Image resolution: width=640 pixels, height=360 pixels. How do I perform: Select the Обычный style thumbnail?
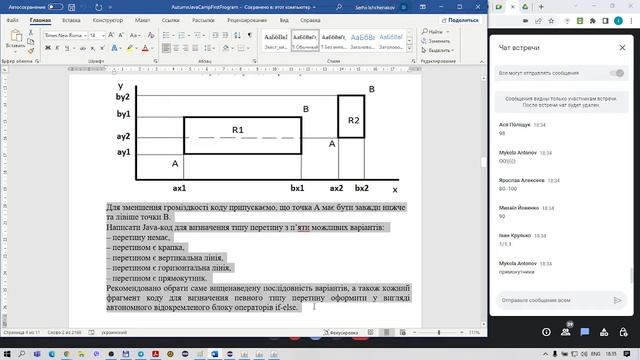point(305,40)
